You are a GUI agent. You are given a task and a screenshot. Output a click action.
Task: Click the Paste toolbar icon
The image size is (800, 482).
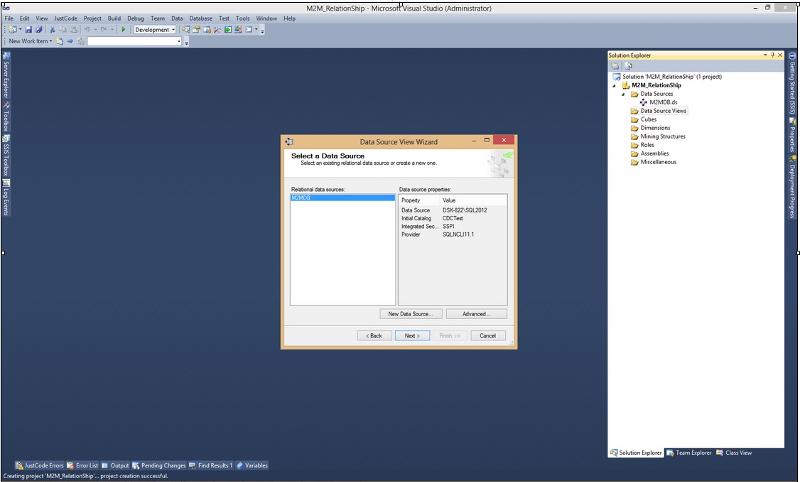pos(74,30)
